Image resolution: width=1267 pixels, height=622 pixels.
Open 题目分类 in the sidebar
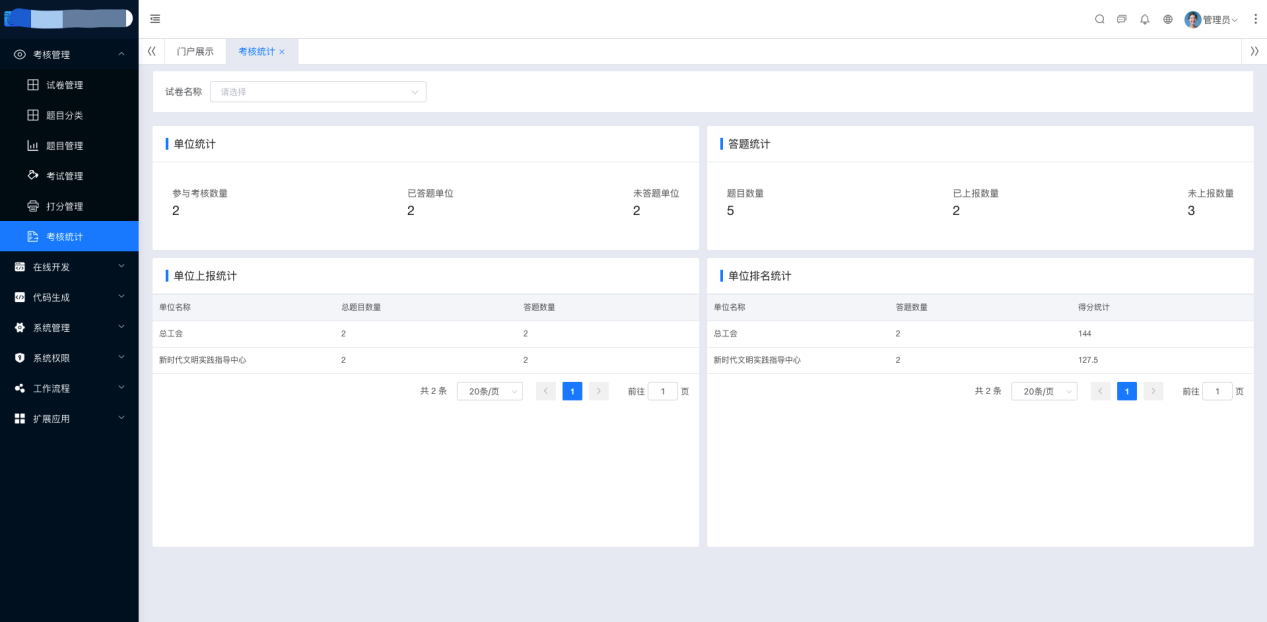point(69,115)
